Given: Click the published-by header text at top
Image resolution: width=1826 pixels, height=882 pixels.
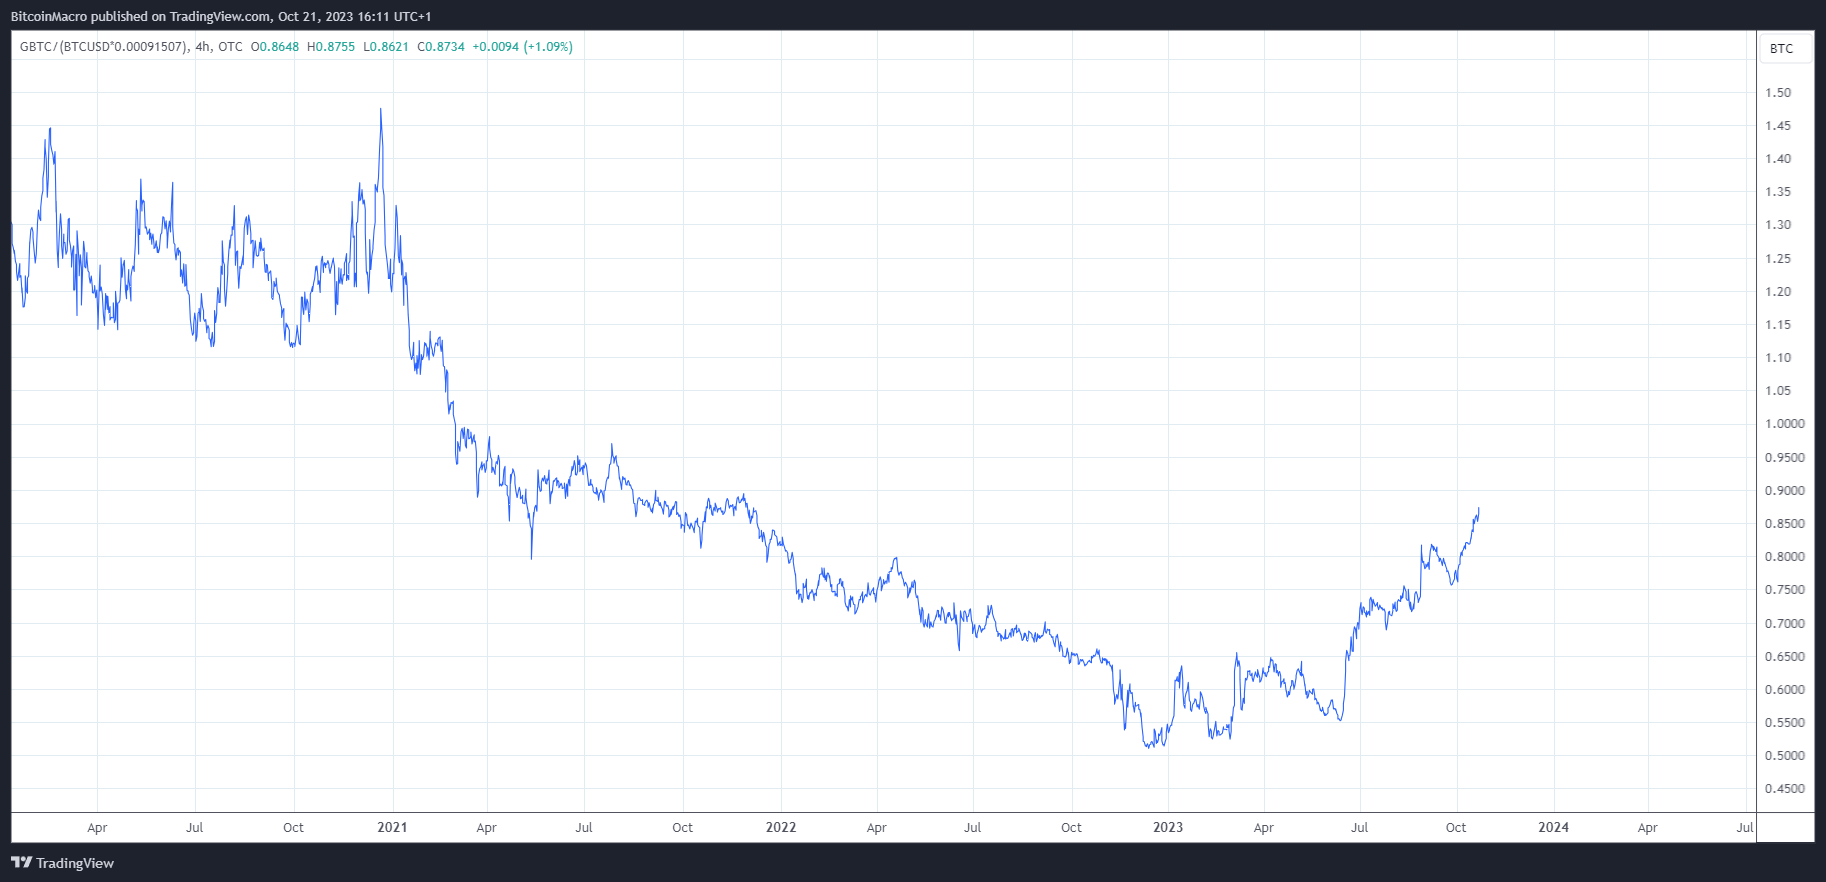Looking at the screenshot, I should 221,16.
